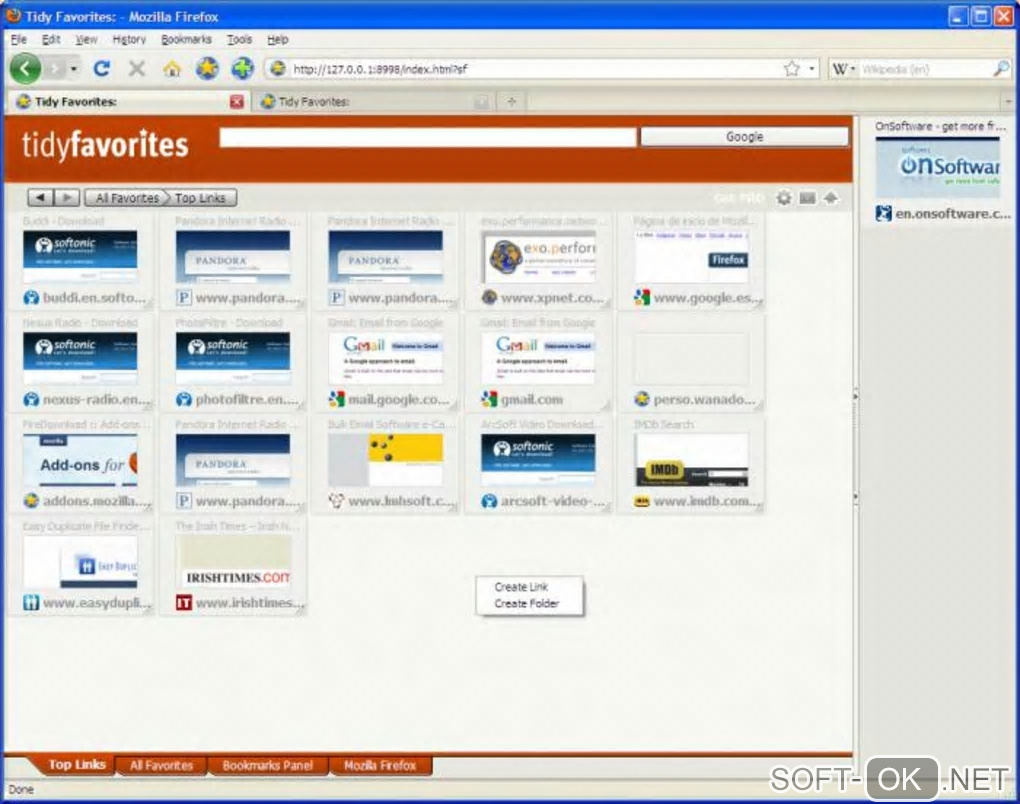The width and height of the screenshot is (1020, 804).
Task: Click the Google search button
Action: [x=744, y=137]
